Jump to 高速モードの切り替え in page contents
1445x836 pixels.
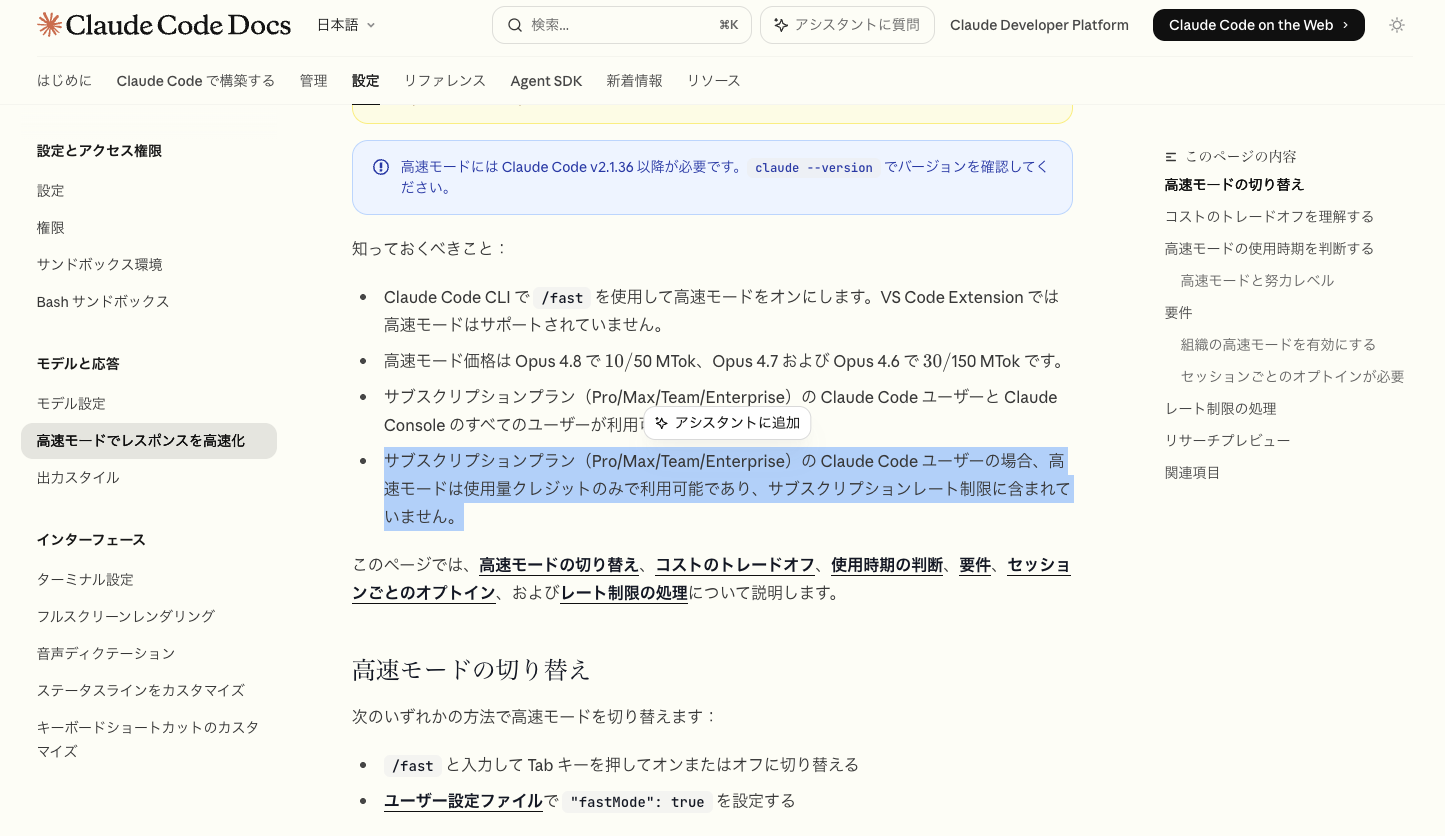(x=1234, y=185)
